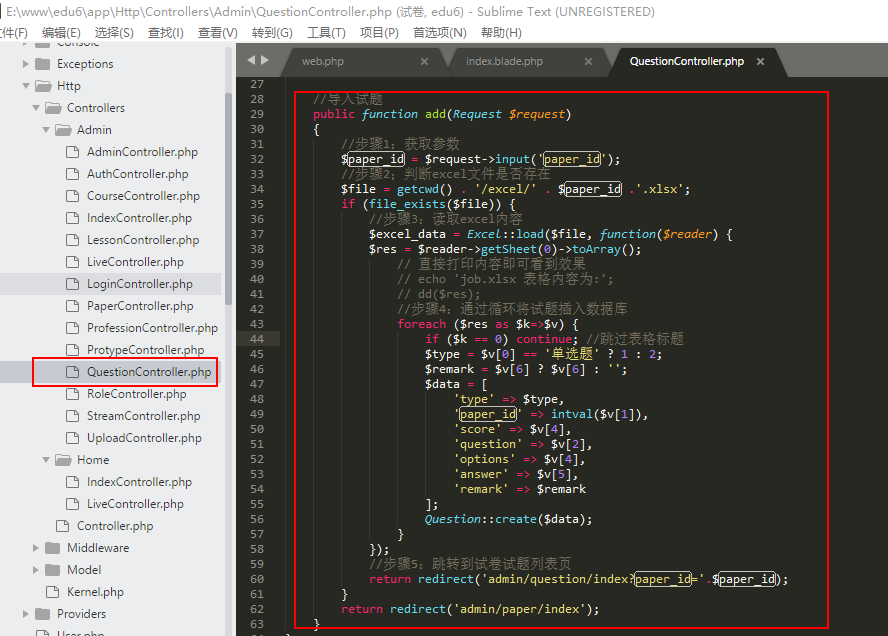Close the QuestionController.php tab

760,62
